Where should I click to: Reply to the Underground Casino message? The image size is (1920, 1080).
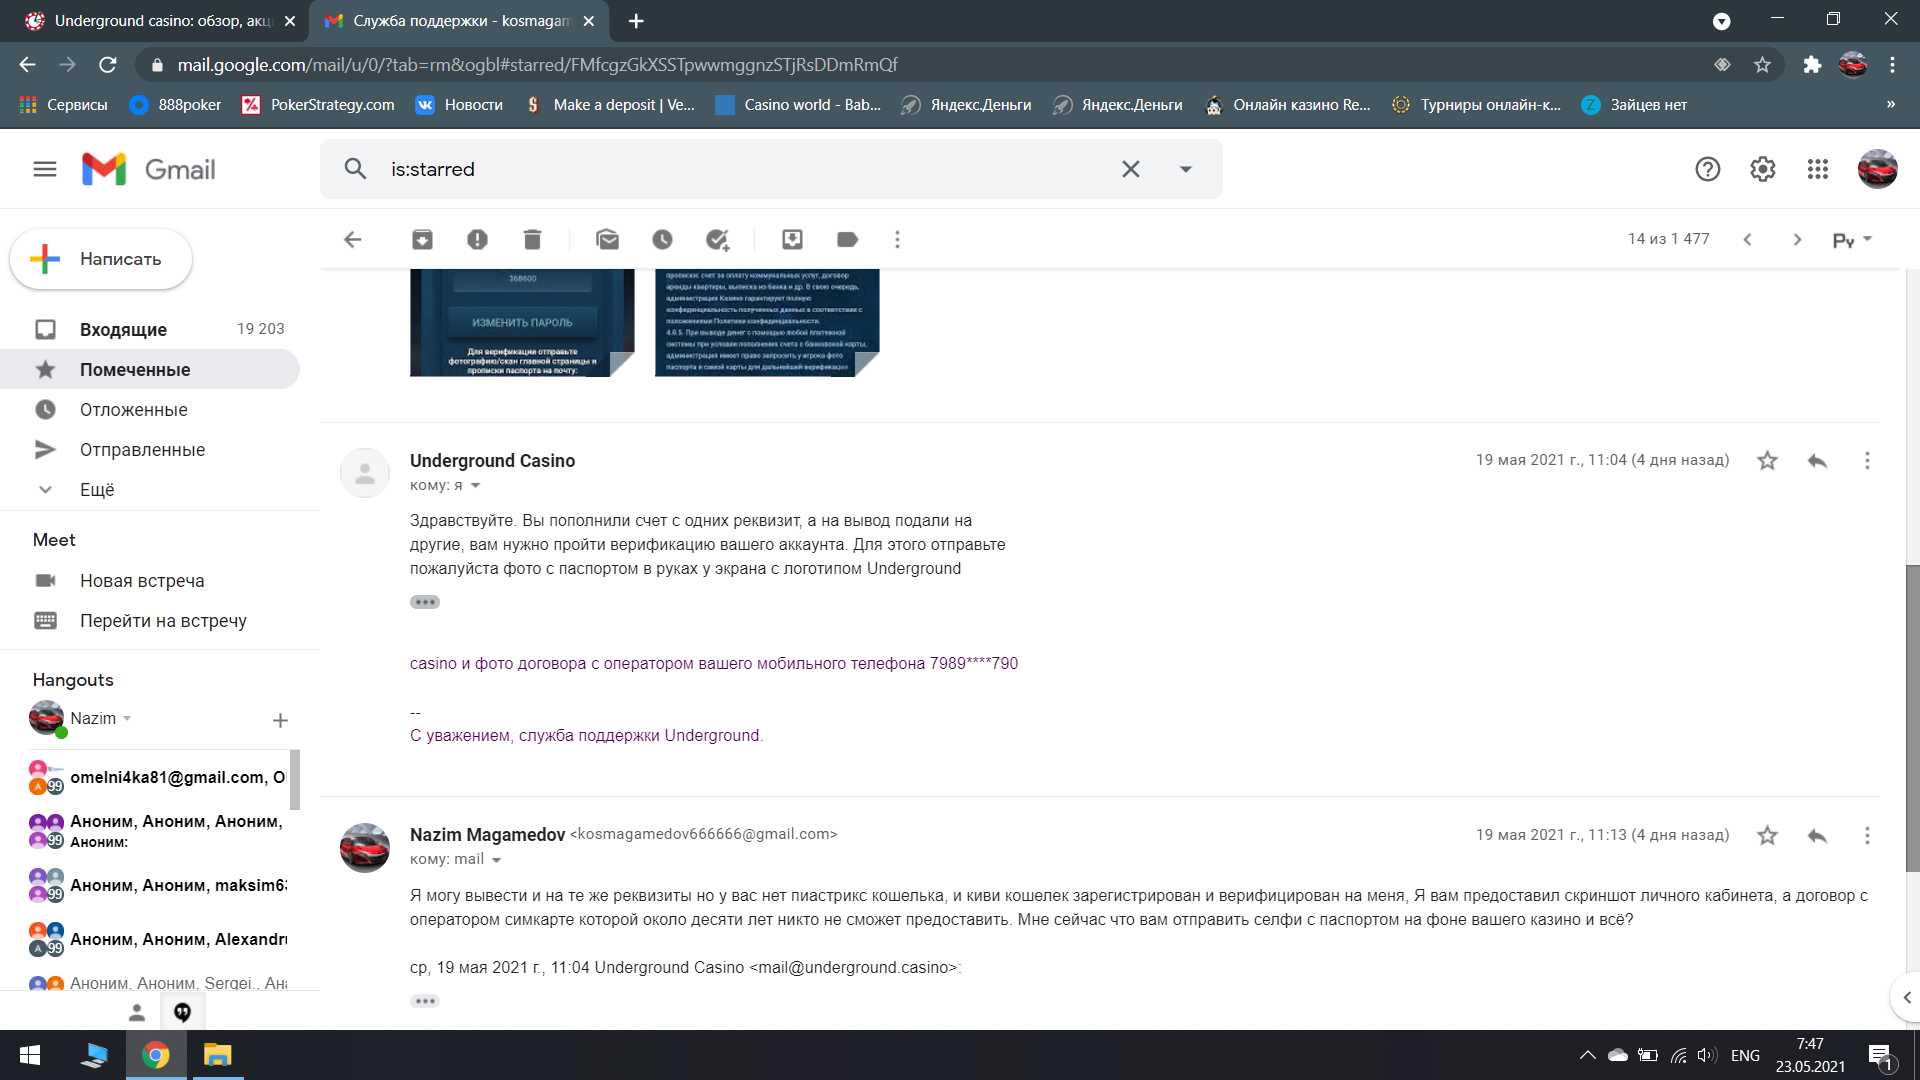click(x=1817, y=460)
